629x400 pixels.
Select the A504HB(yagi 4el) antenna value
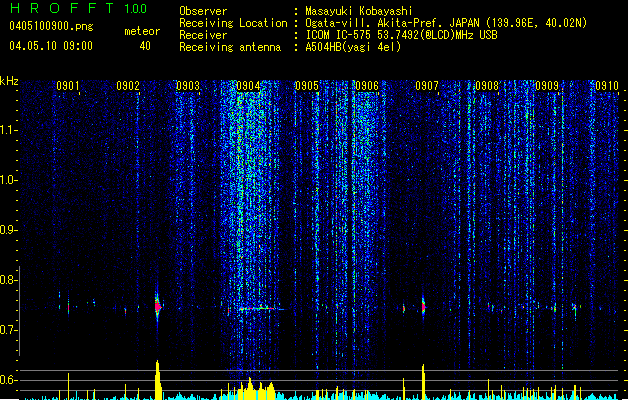353,47
